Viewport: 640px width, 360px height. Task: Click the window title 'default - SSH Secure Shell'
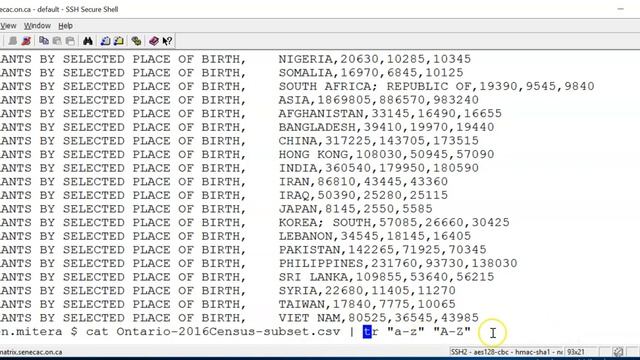tap(78, 9)
